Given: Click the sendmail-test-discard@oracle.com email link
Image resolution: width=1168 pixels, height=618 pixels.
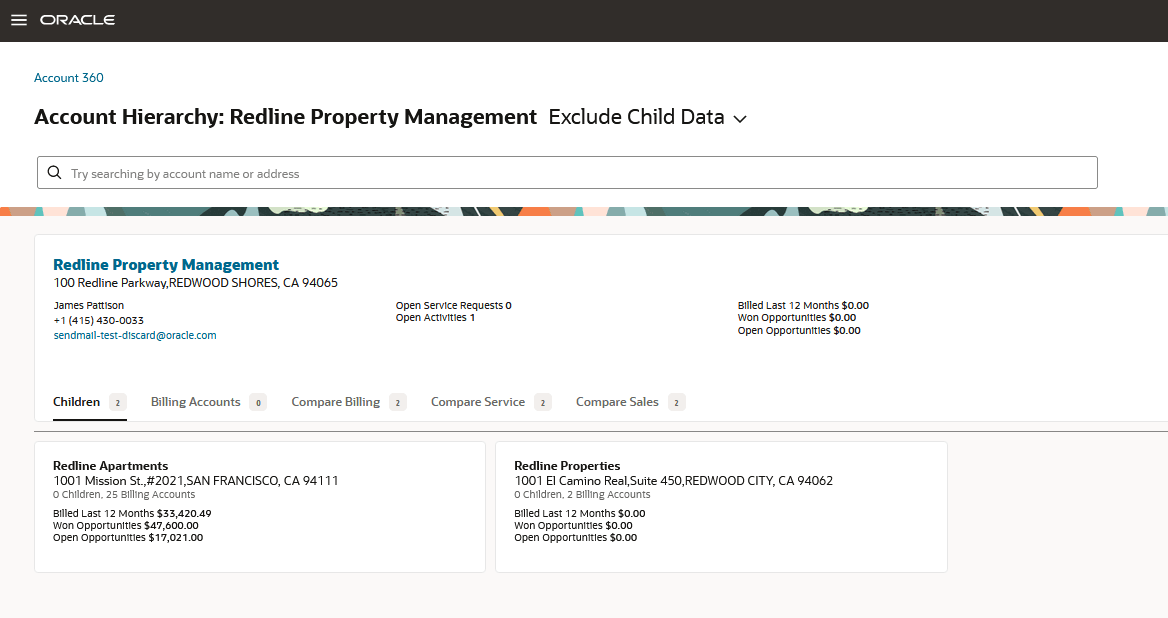Looking at the screenshot, I should pyautogui.click(x=135, y=335).
